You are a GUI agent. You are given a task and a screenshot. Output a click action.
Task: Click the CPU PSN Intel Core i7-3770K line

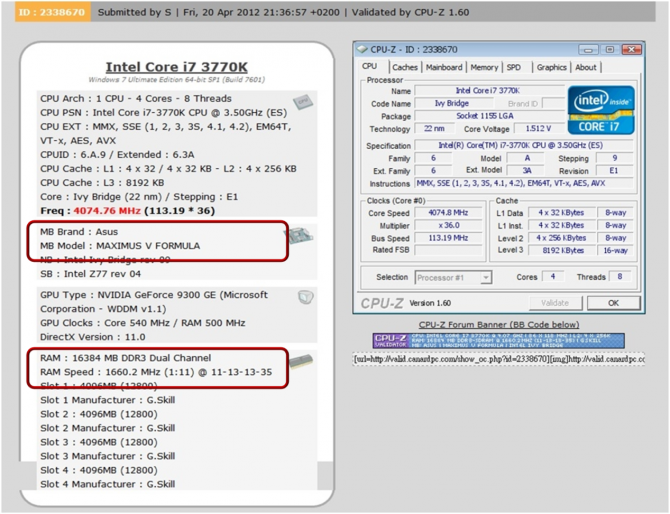coord(164,113)
